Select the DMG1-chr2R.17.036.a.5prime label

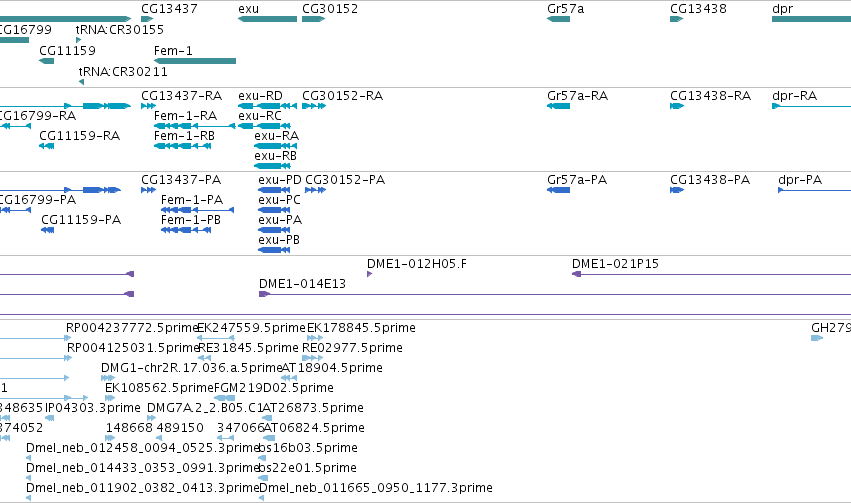click(192, 368)
